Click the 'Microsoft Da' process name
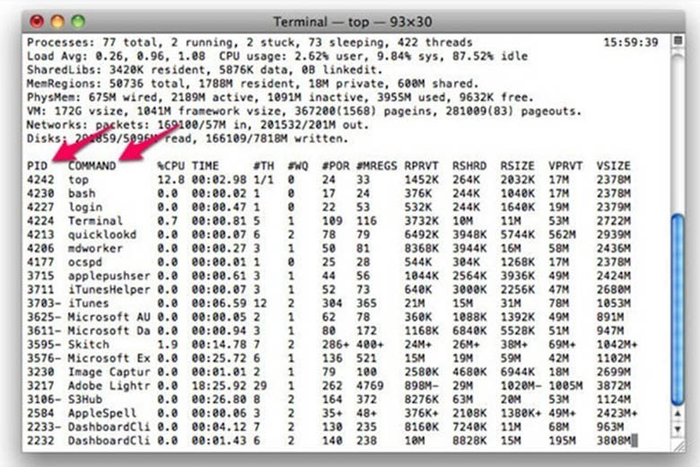The width and height of the screenshot is (700, 467). point(109,331)
